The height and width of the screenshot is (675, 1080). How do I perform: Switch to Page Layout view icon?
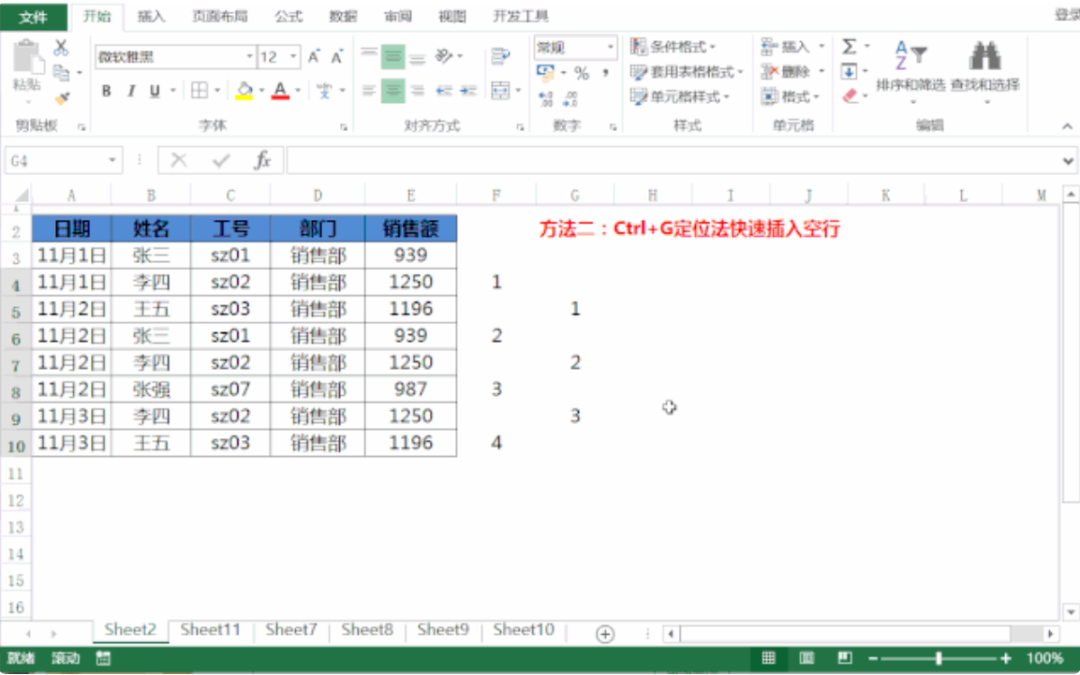coord(807,658)
